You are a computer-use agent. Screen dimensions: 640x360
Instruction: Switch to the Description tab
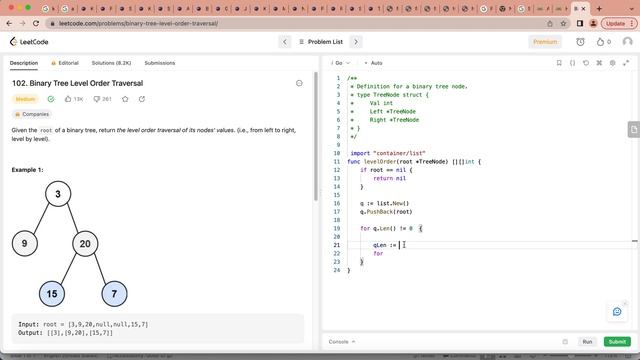click(x=24, y=63)
